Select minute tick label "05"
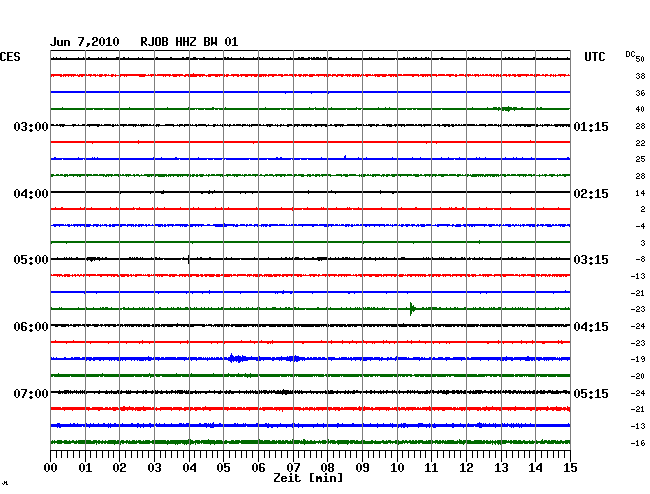 pyautogui.click(x=223, y=468)
